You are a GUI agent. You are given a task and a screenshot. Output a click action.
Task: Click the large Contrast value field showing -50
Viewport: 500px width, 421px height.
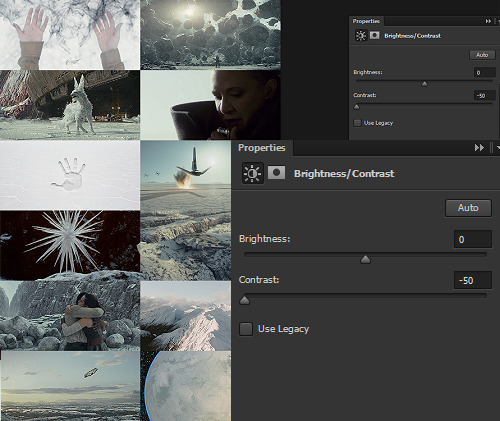pos(473,280)
